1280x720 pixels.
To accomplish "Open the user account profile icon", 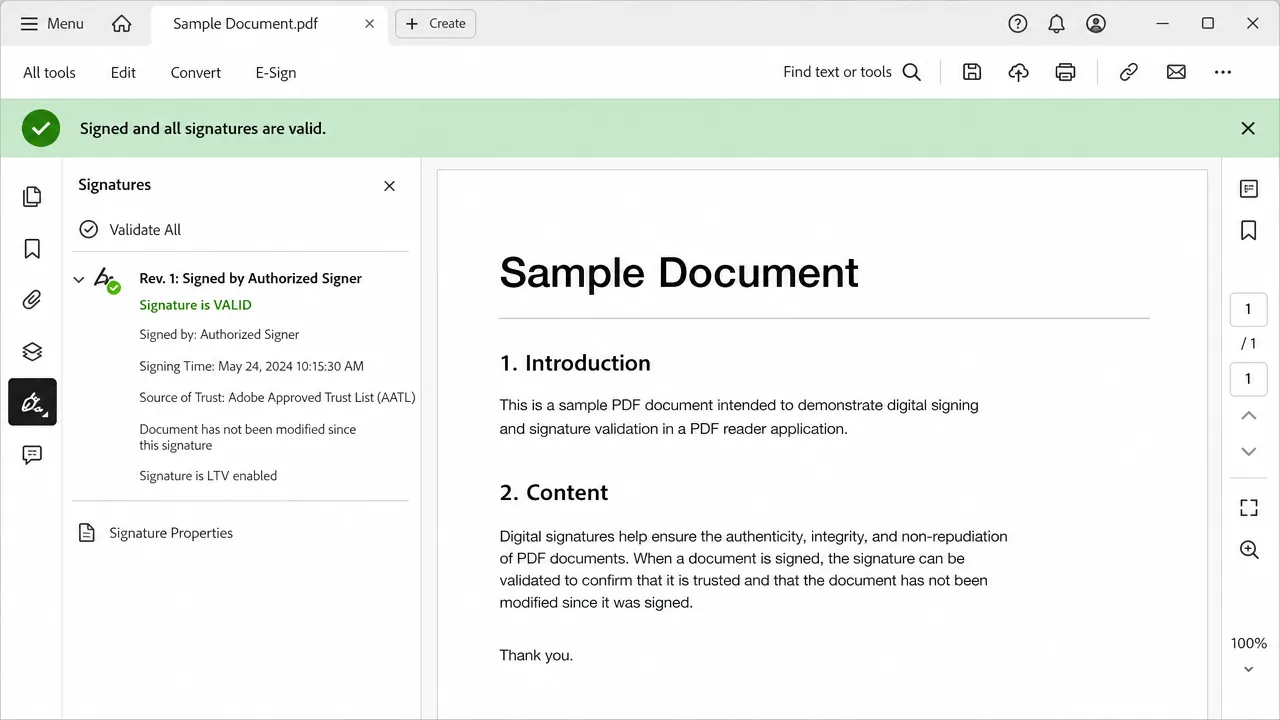I will 1096,23.
